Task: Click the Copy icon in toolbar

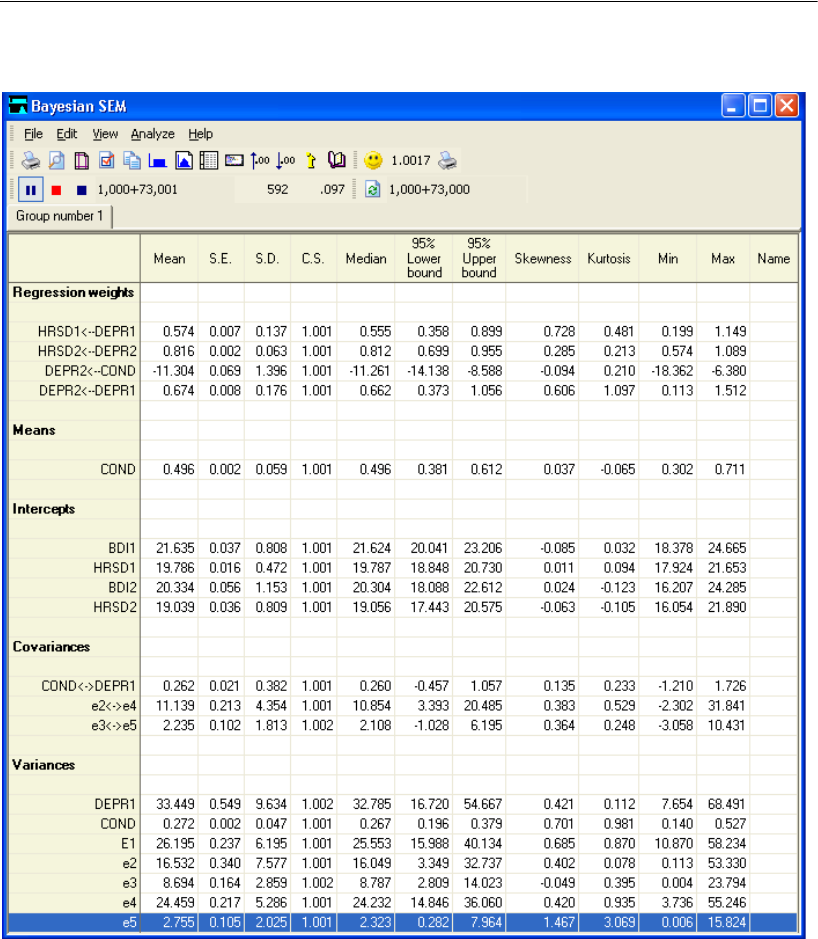Action: 132,160
